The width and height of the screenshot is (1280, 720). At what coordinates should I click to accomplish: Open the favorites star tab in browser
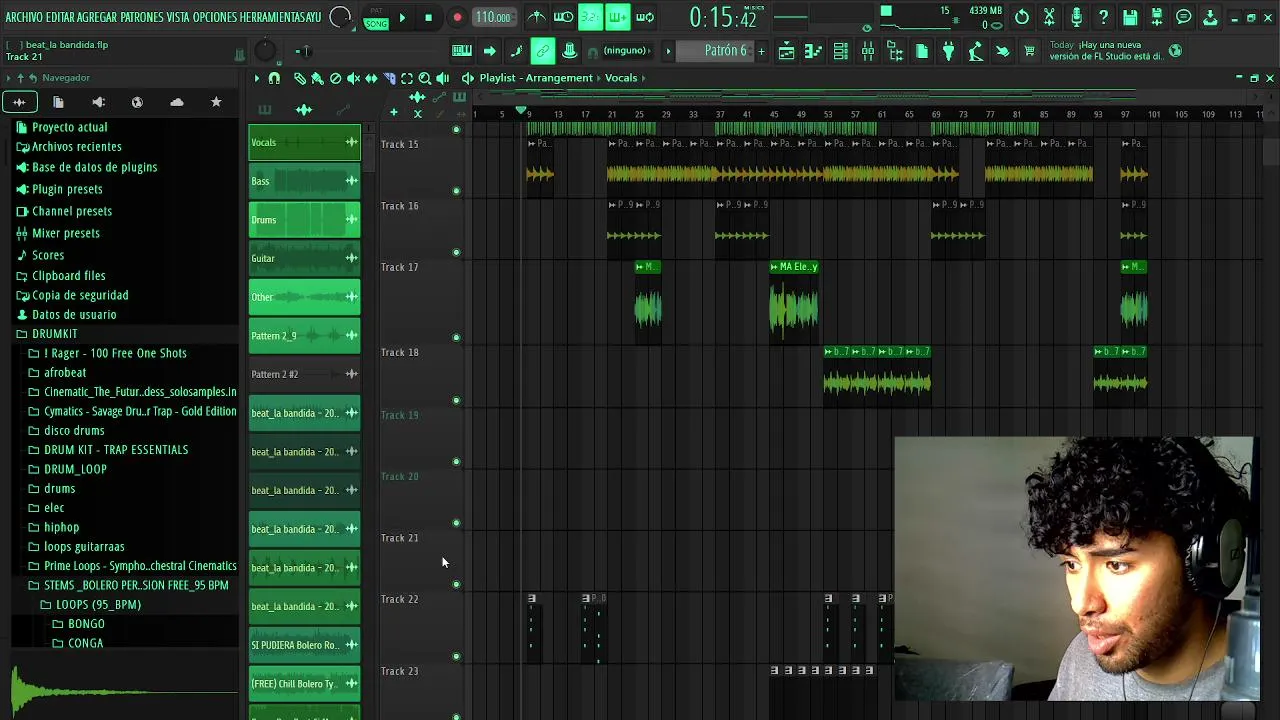216,102
